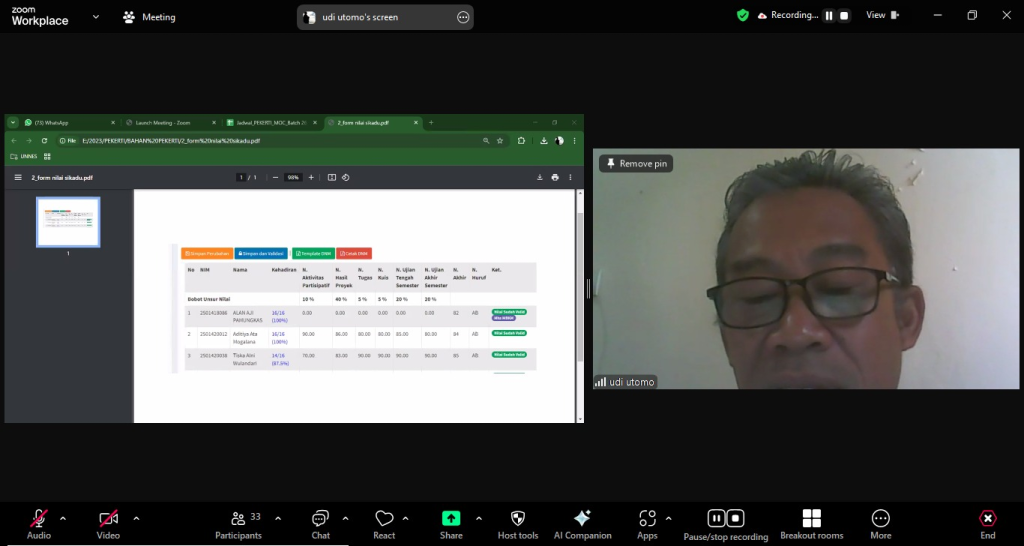Image resolution: width=1024 pixels, height=546 pixels.
Task: Open the AI Companion
Action: [x=582, y=519]
